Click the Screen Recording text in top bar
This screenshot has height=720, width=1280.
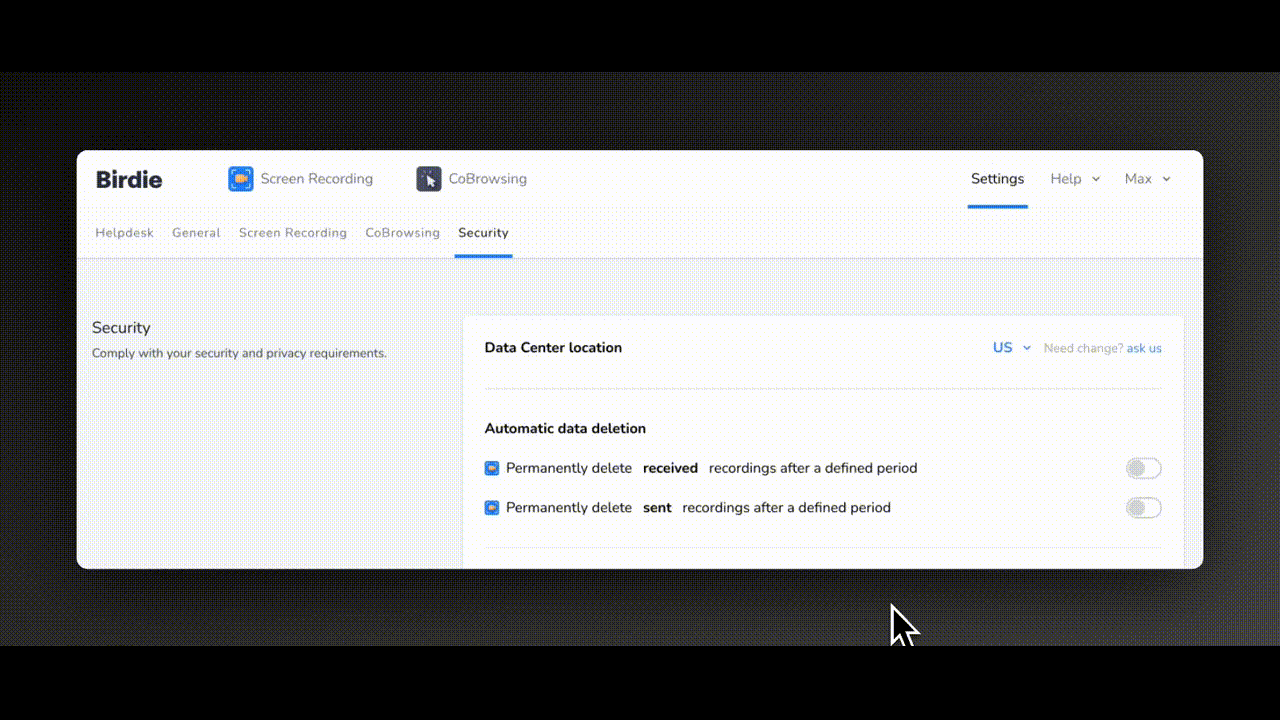(x=316, y=179)
